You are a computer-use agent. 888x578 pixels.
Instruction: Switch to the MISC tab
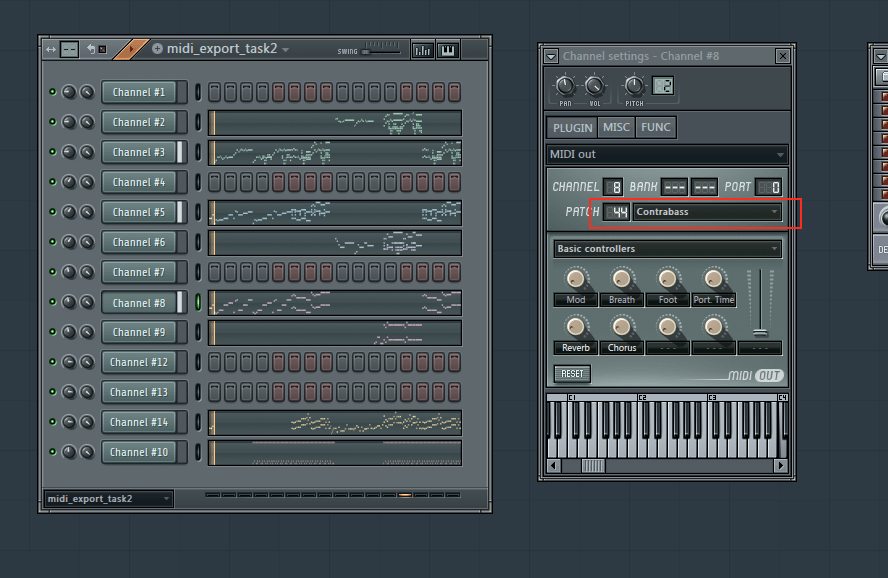point(616,127)
